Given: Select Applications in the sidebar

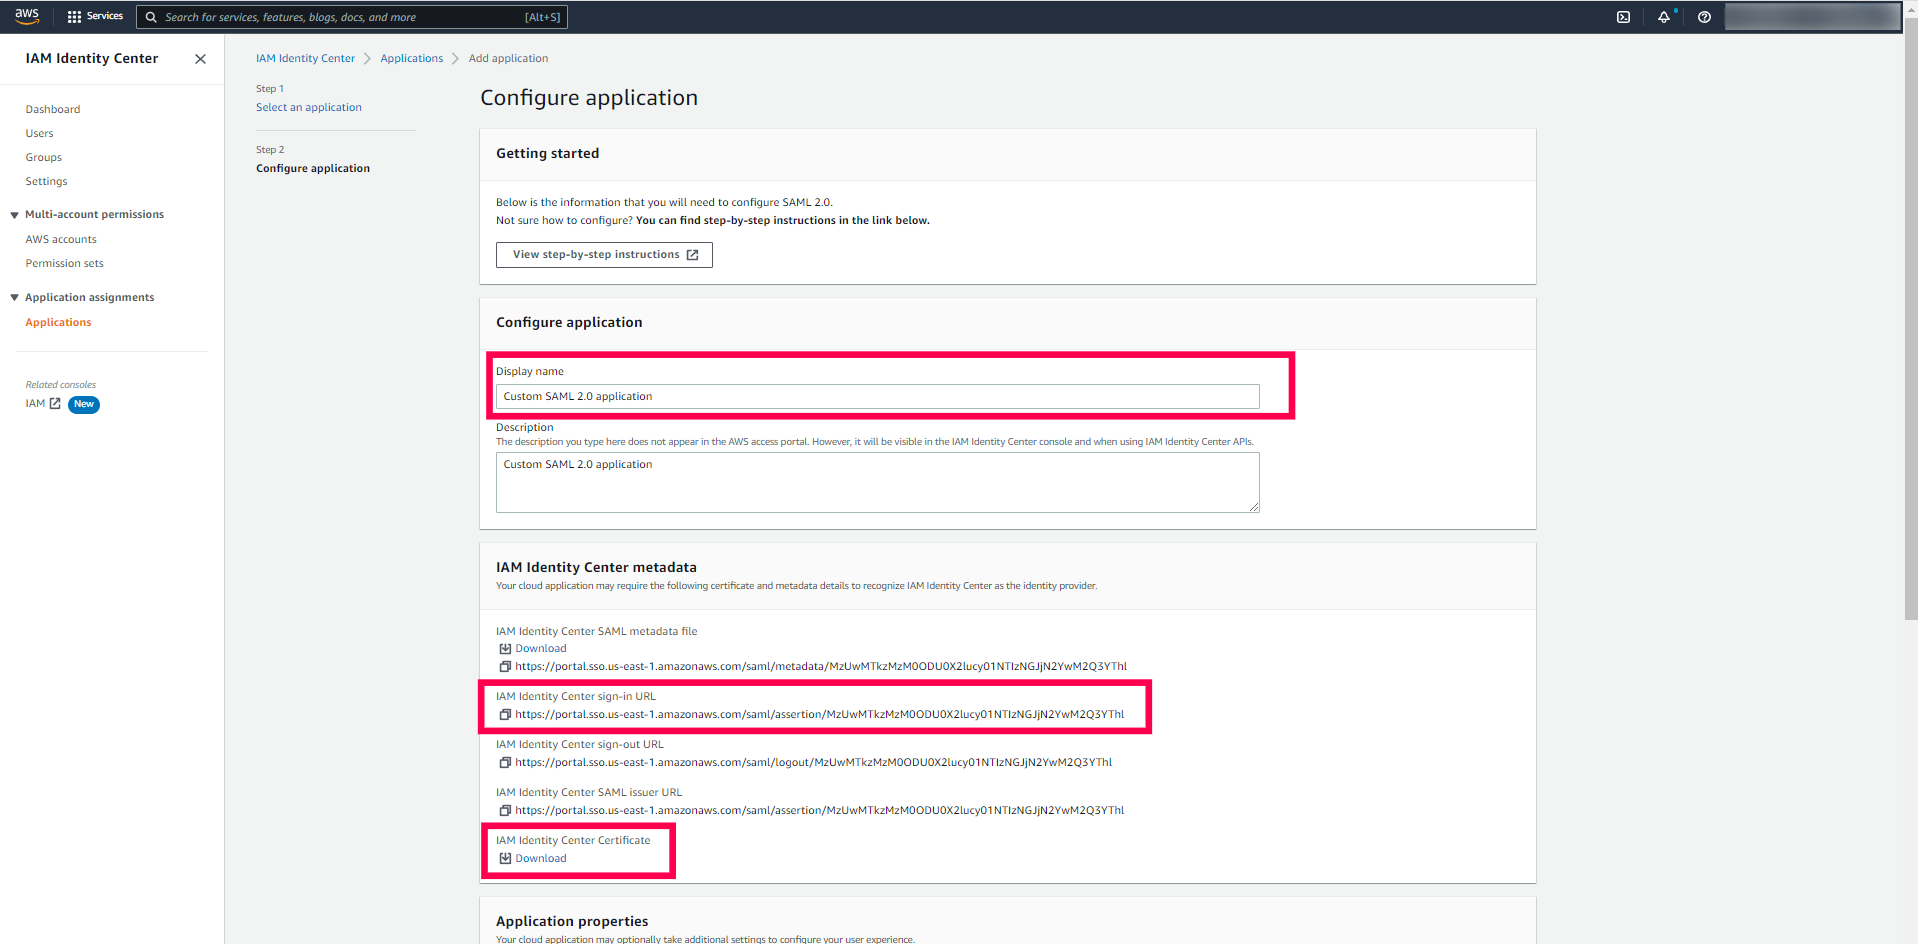Looking at the screenshot, I should click(x=58, y=323).
